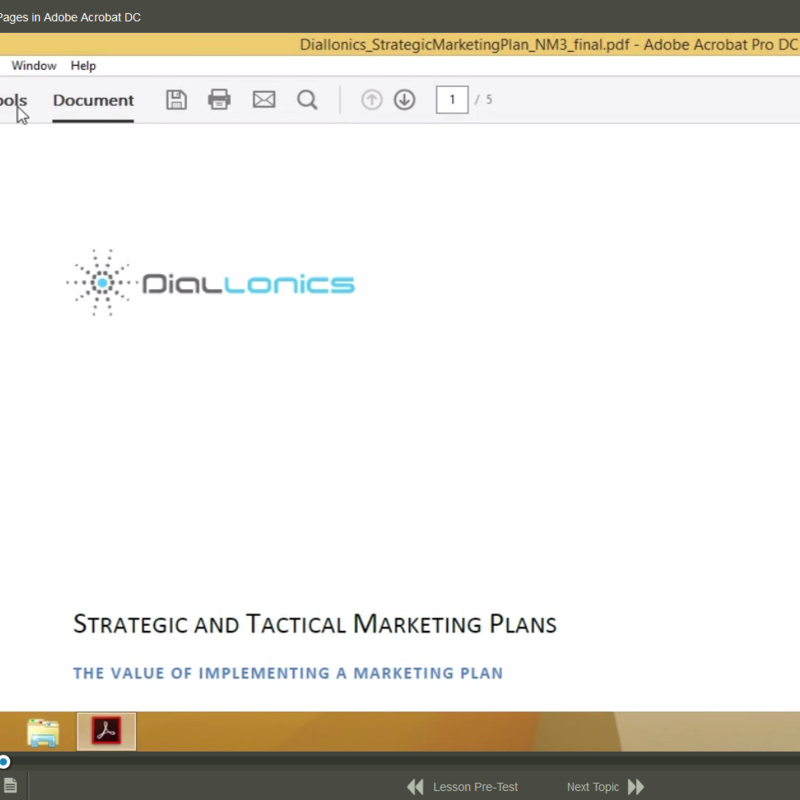
Task: Click the Print icon in toolbar
Action: tap(219, 100)
